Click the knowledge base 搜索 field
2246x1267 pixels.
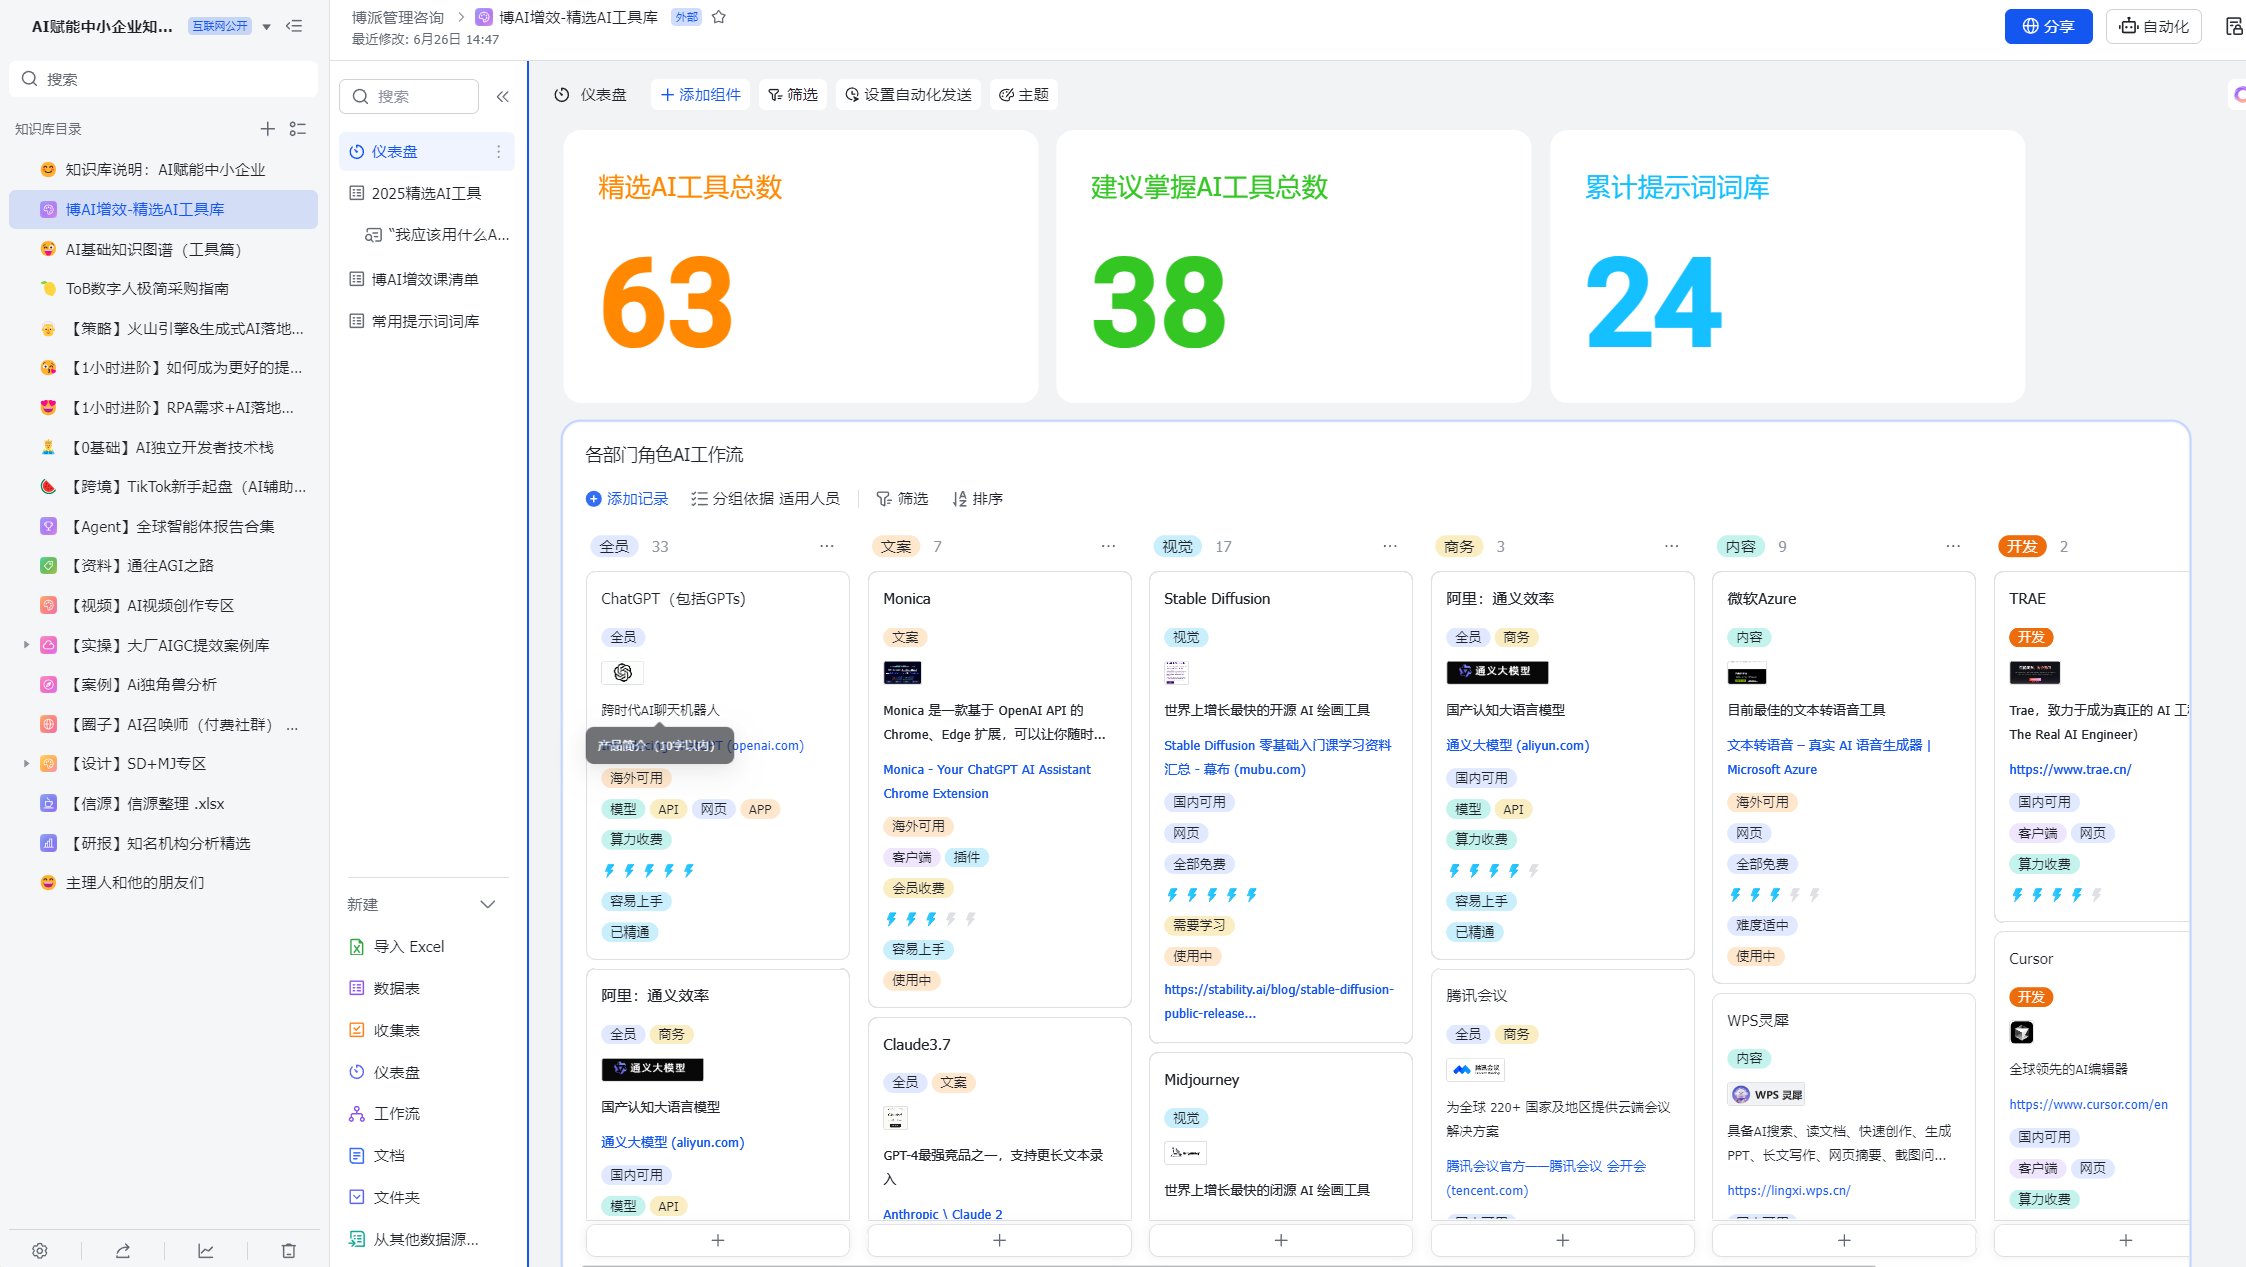click(x=164, y=79)
